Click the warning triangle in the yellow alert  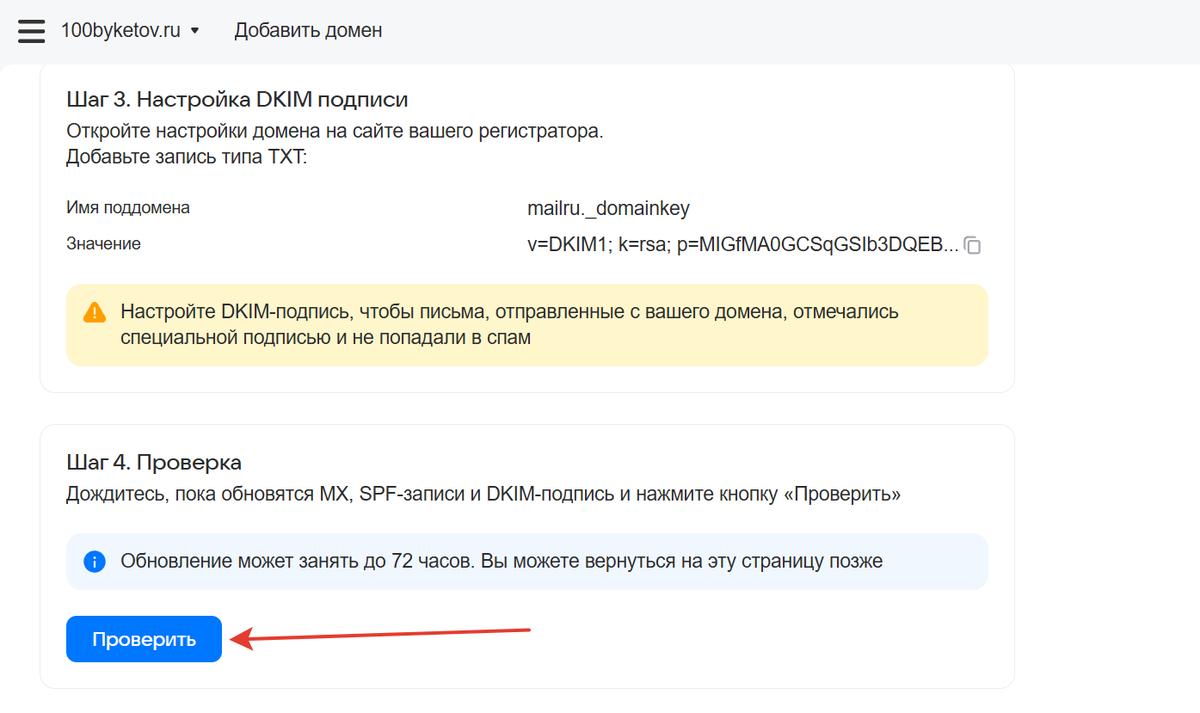[94, 311]
